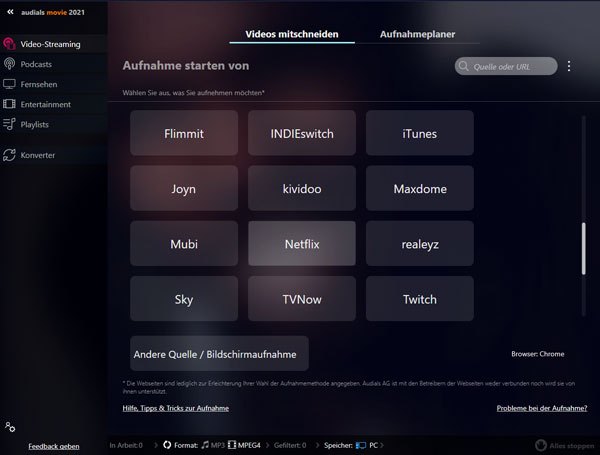Viewport: 600px width, 455px height.
Task: Open the Playlists icon
Action: point(9,124)
